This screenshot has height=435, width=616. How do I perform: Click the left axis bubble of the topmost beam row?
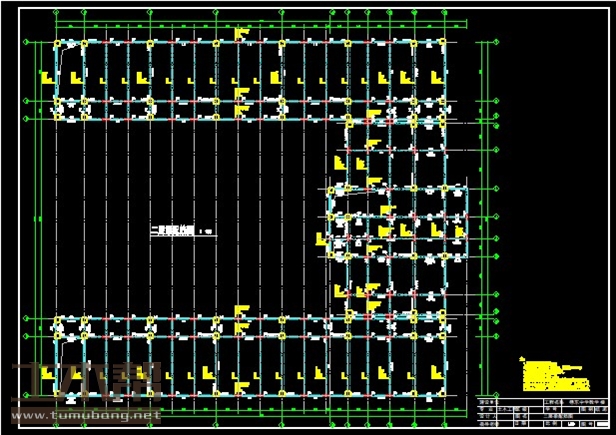(24, 43)
